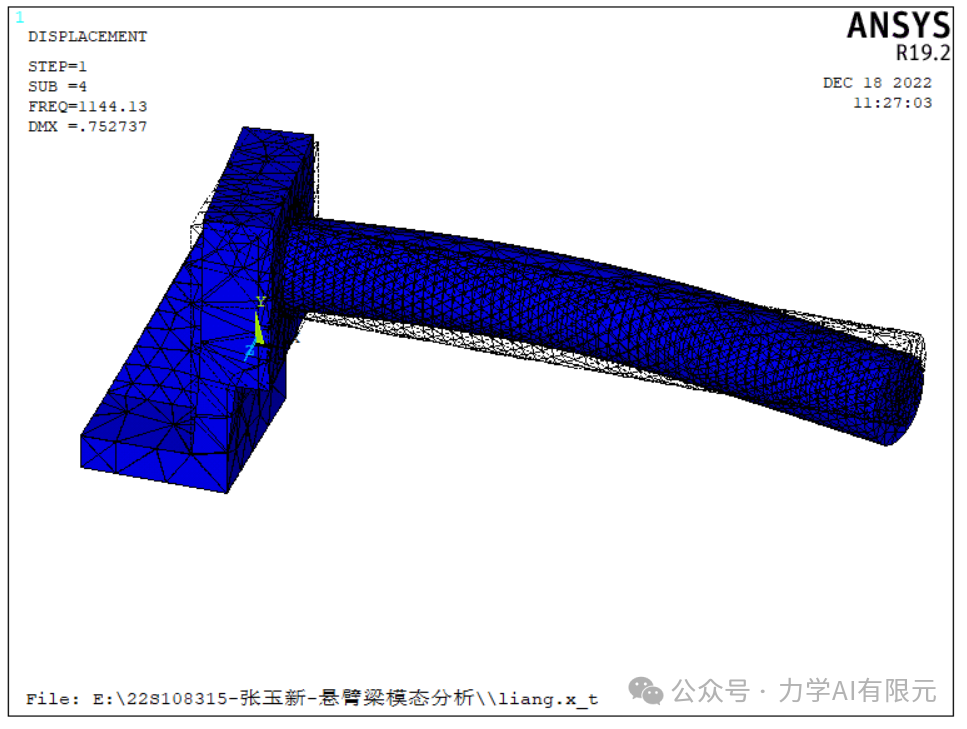Click the DEC 18 2022 date
This screenshot has height=729, width=967.
pos(877,83)
